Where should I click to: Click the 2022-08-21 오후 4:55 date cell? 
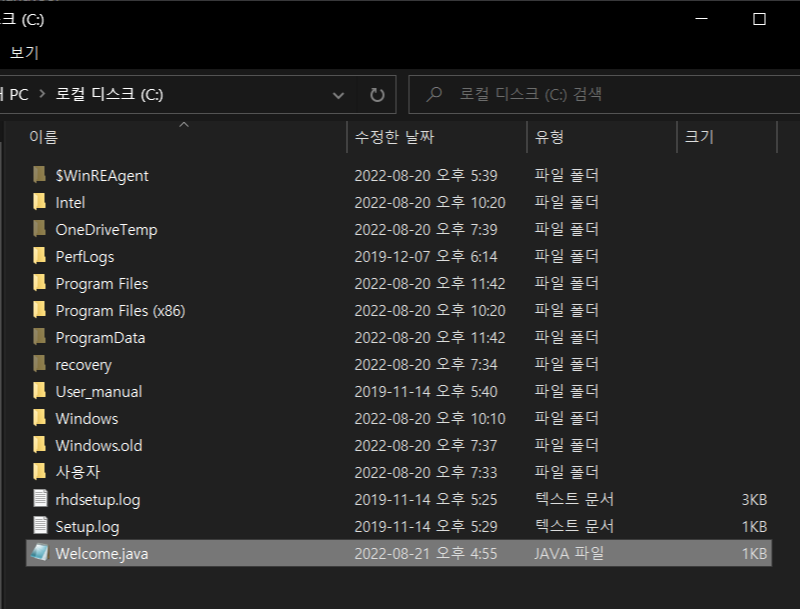(x=426, y=553)
